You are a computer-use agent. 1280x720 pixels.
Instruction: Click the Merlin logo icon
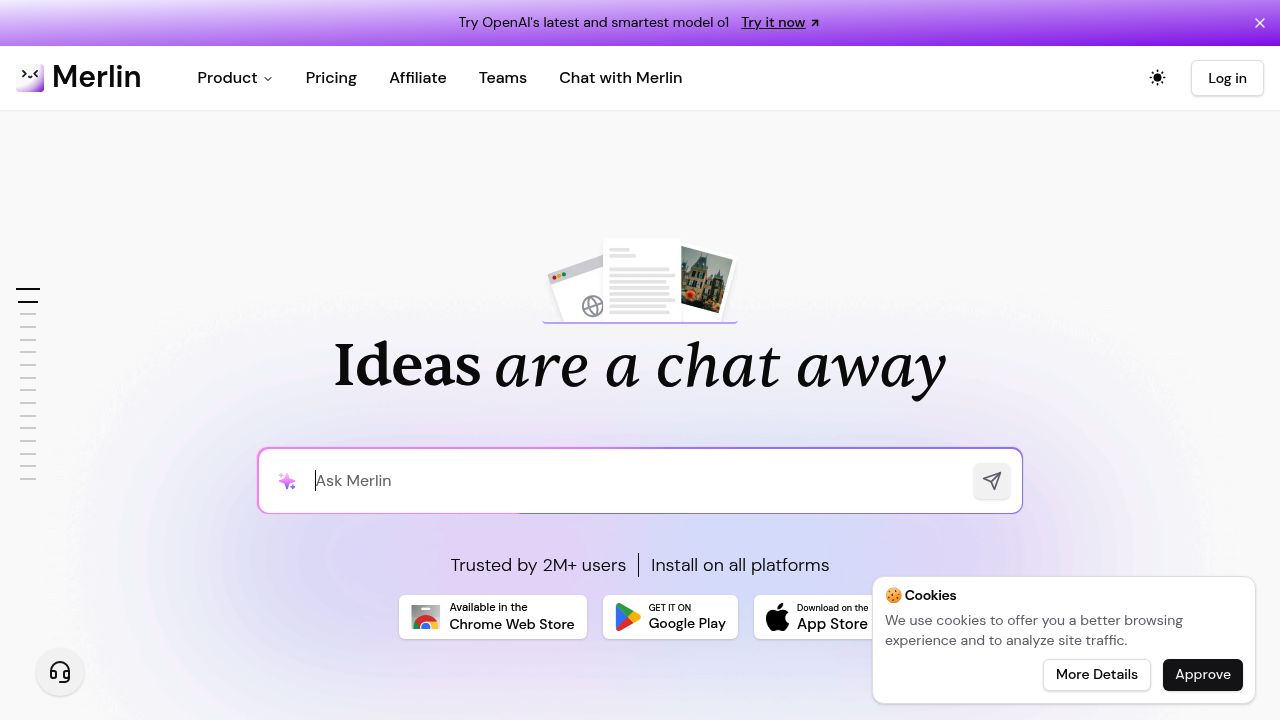30,77
